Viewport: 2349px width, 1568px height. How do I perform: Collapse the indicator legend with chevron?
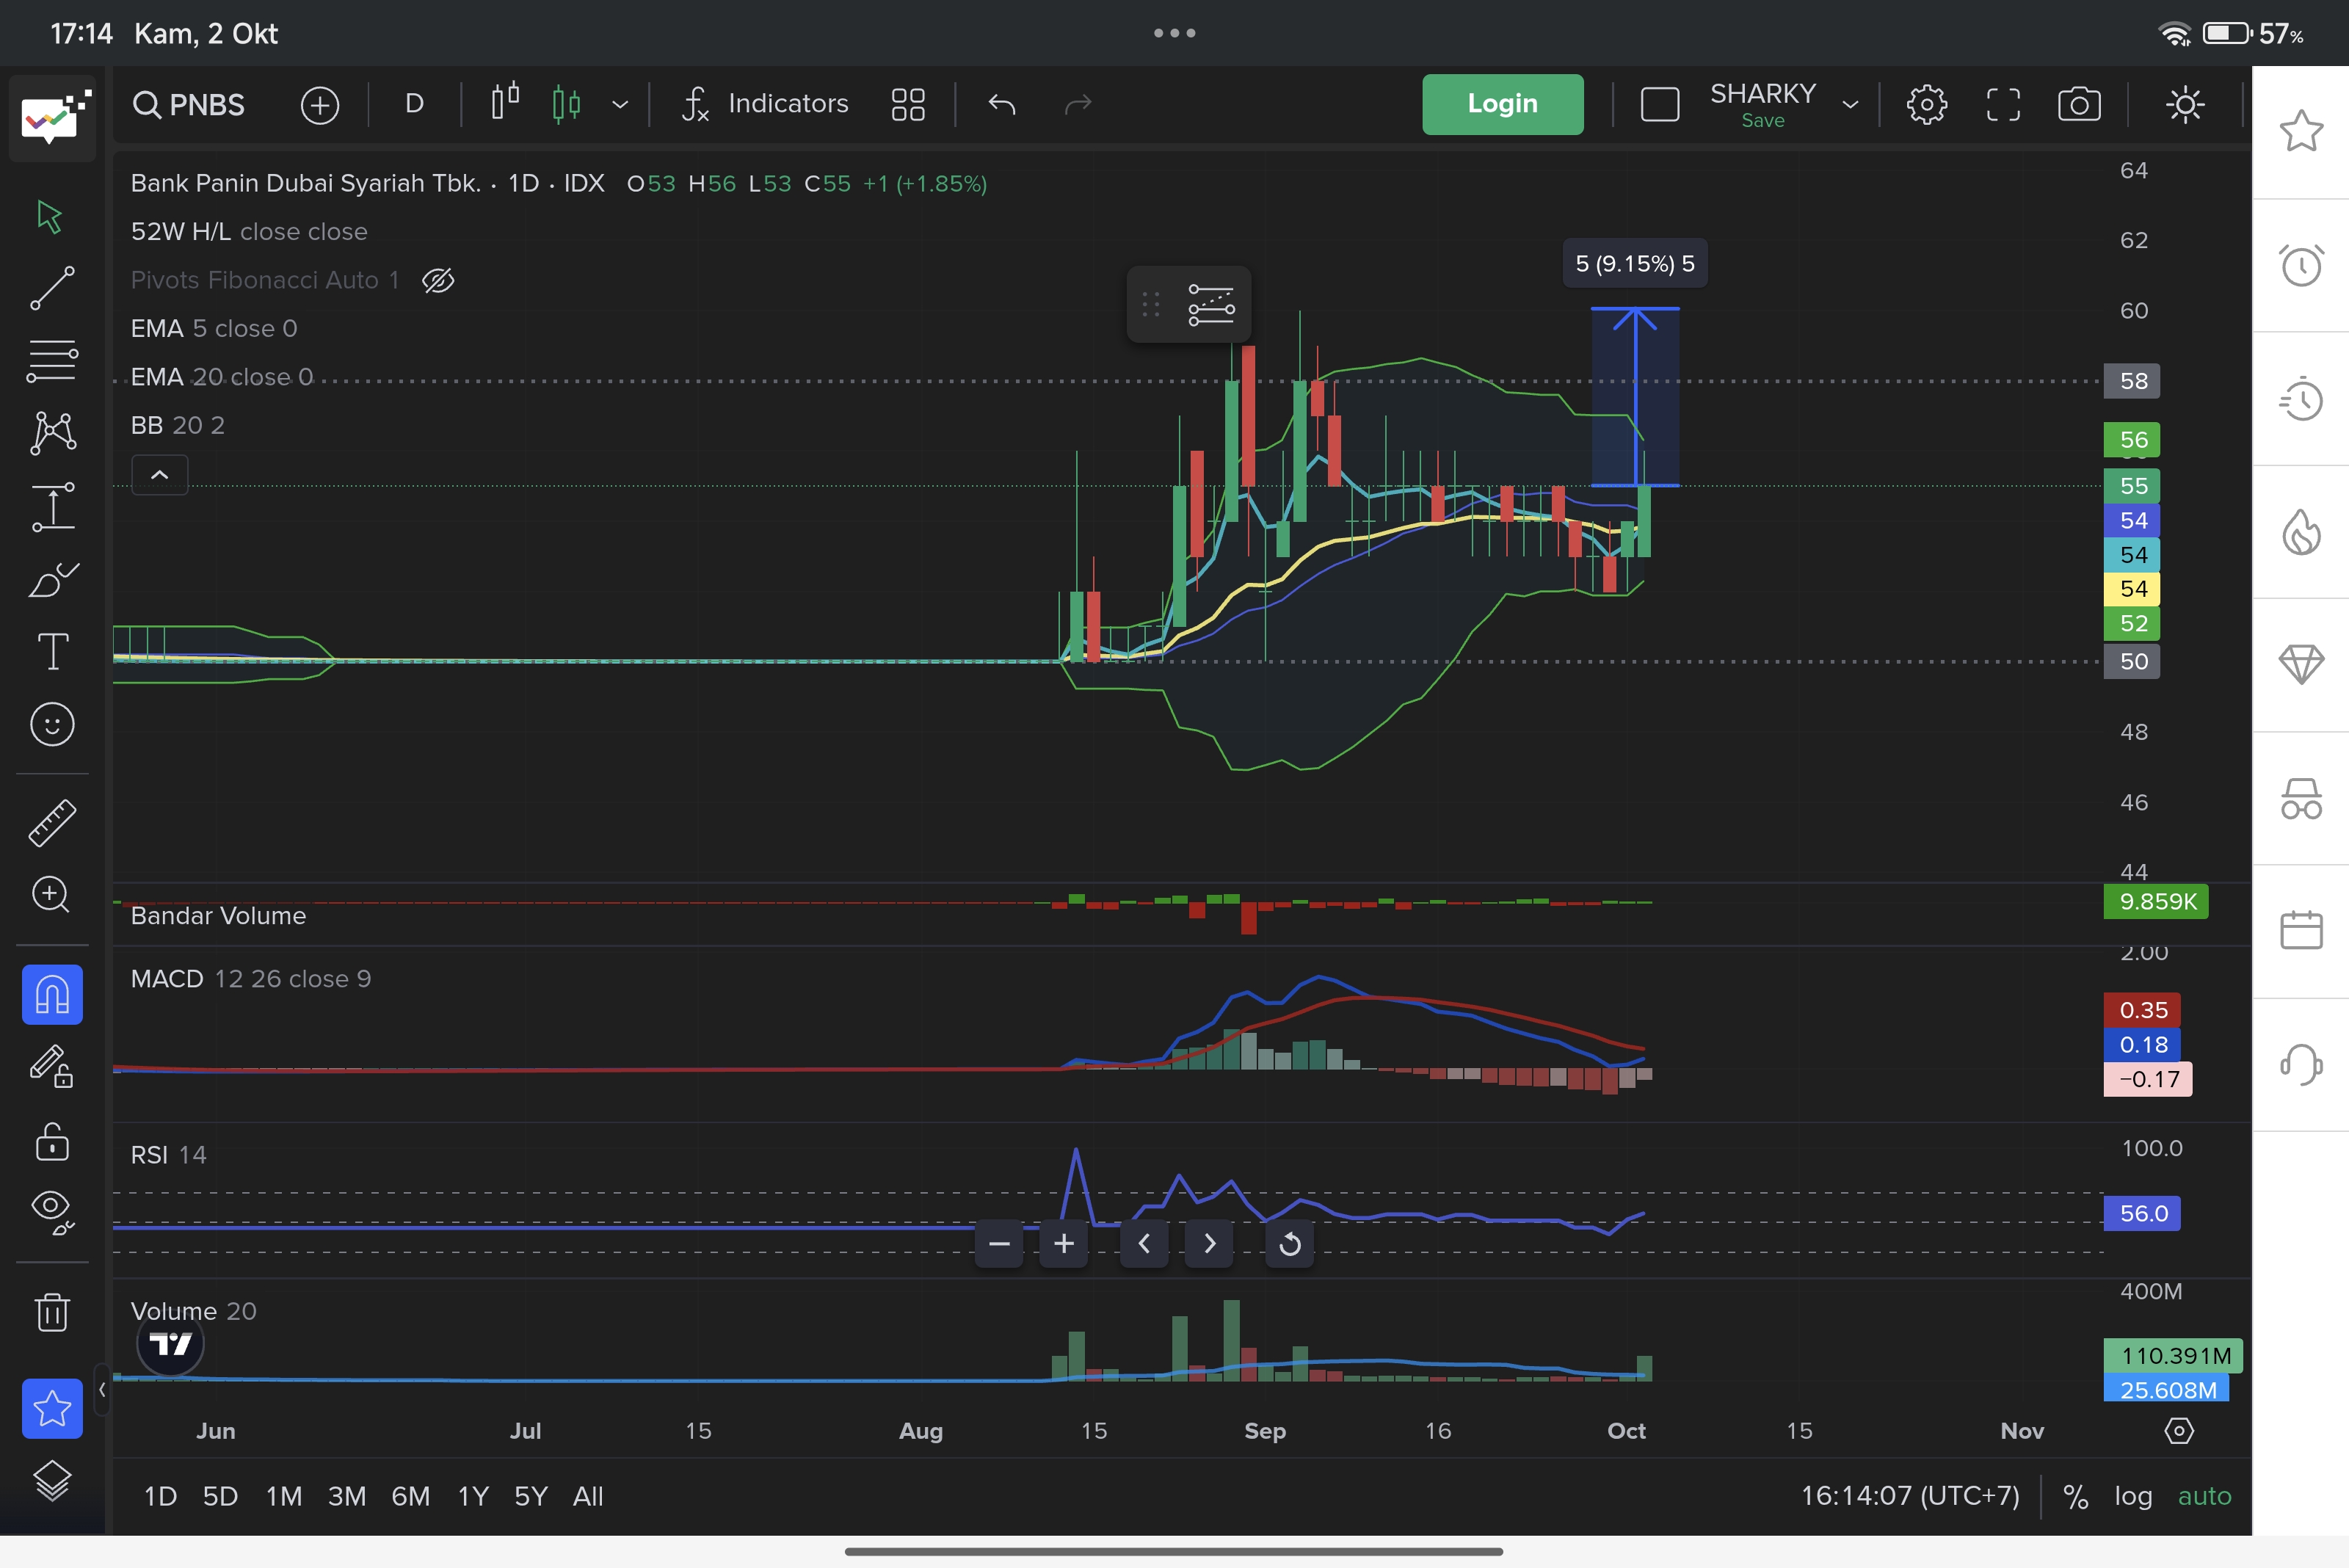[x=160, y=475]
